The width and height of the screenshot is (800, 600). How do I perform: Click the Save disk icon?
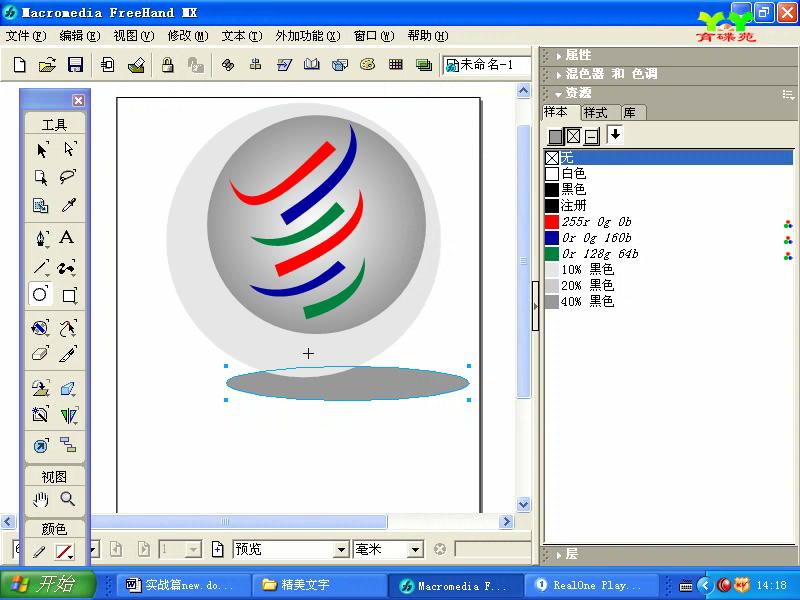tap(76, 65)
